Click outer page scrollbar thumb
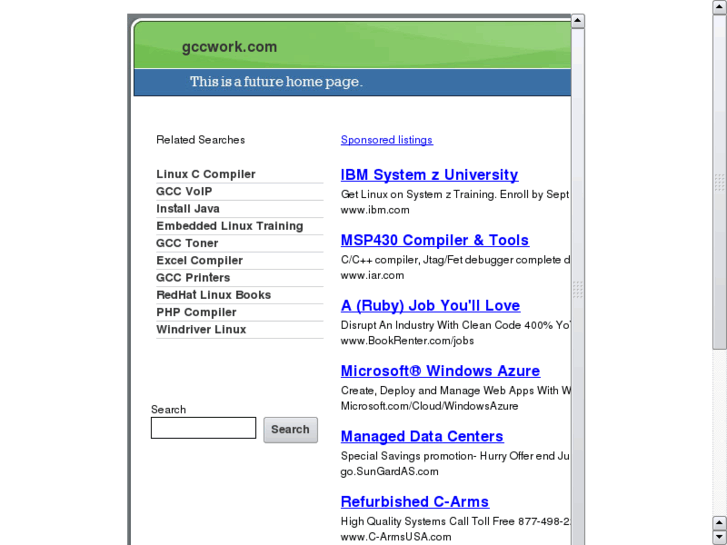This screenshot has height=545, width=727. (720, 182)
